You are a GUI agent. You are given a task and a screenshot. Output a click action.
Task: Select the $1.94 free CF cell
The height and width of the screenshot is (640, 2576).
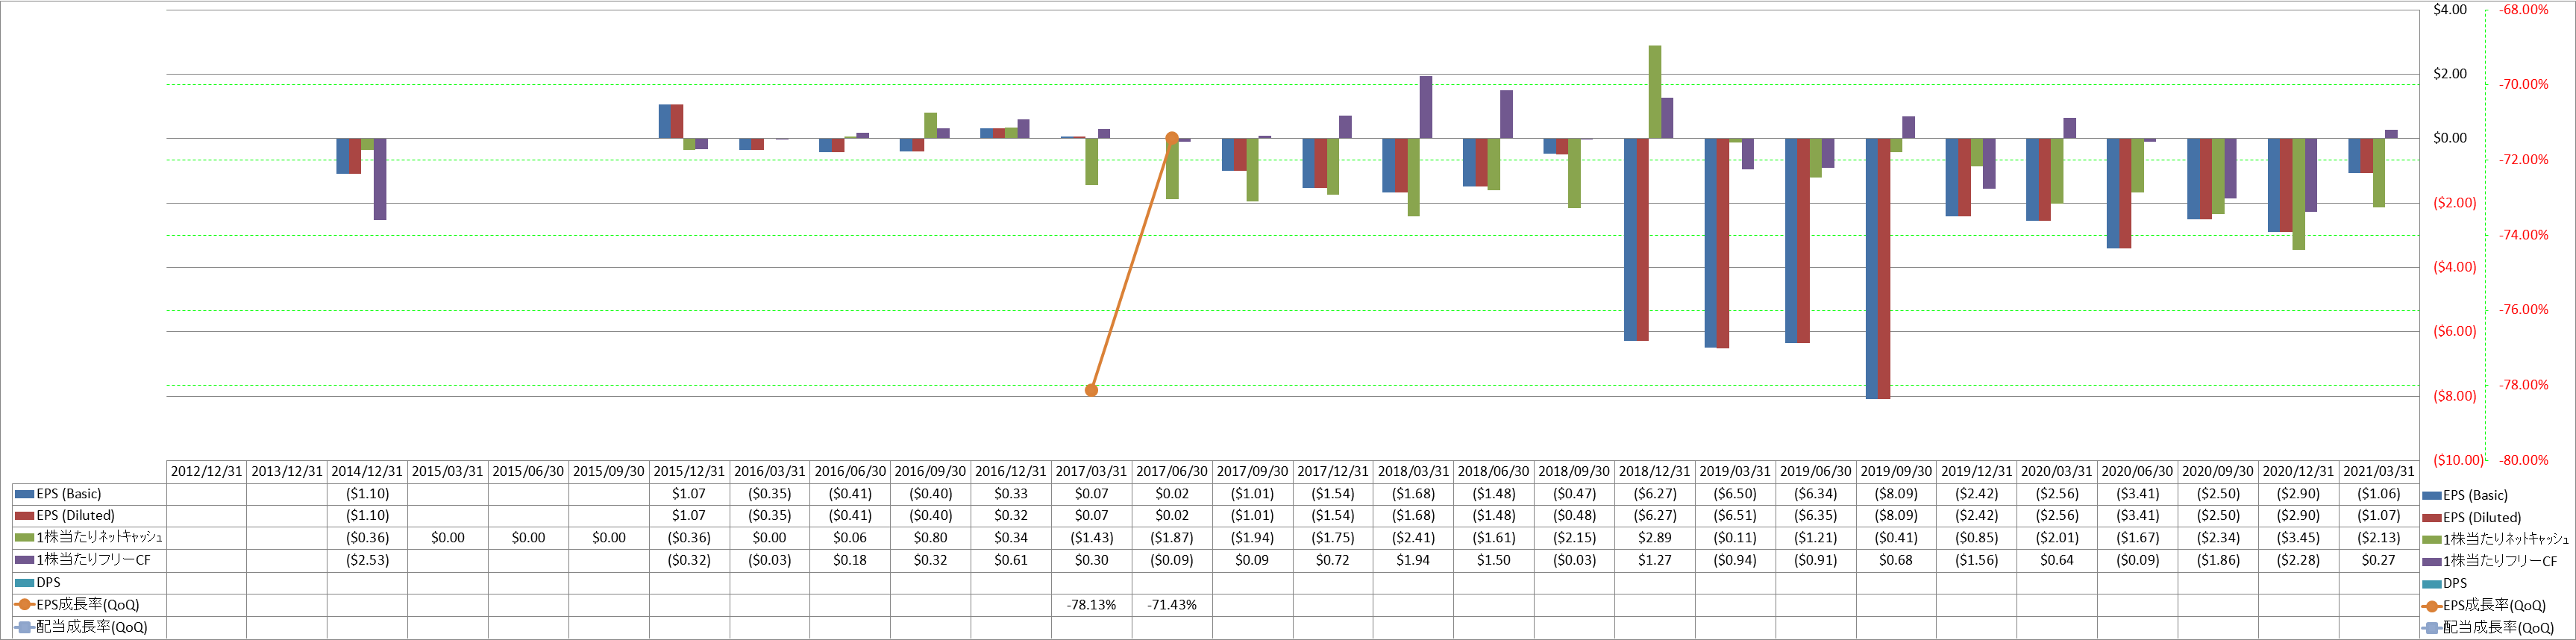1413,560
